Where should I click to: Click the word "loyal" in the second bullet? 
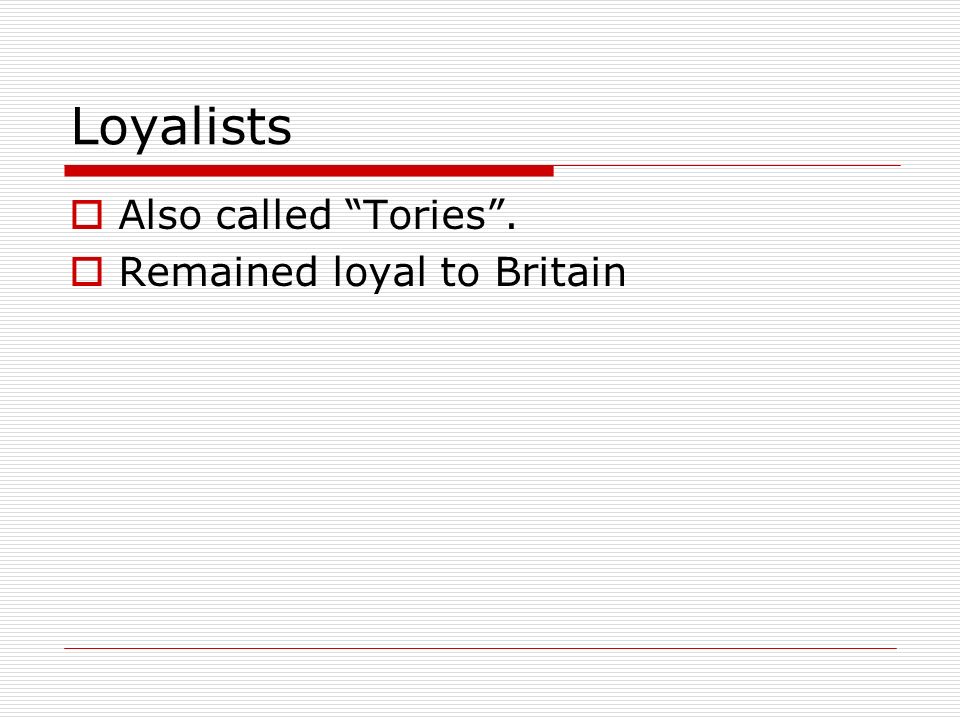pyautogui.click(x=378, y=272)
